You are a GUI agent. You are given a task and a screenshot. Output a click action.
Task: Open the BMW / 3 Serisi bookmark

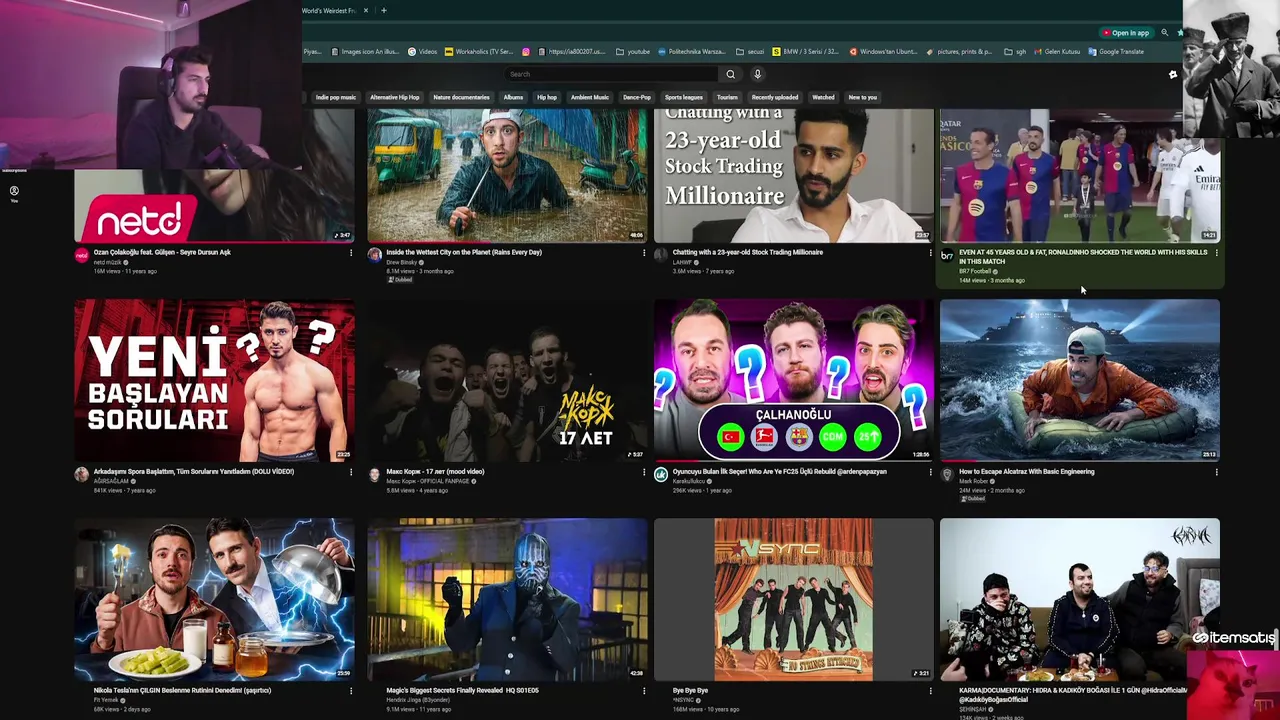(805, 52)
